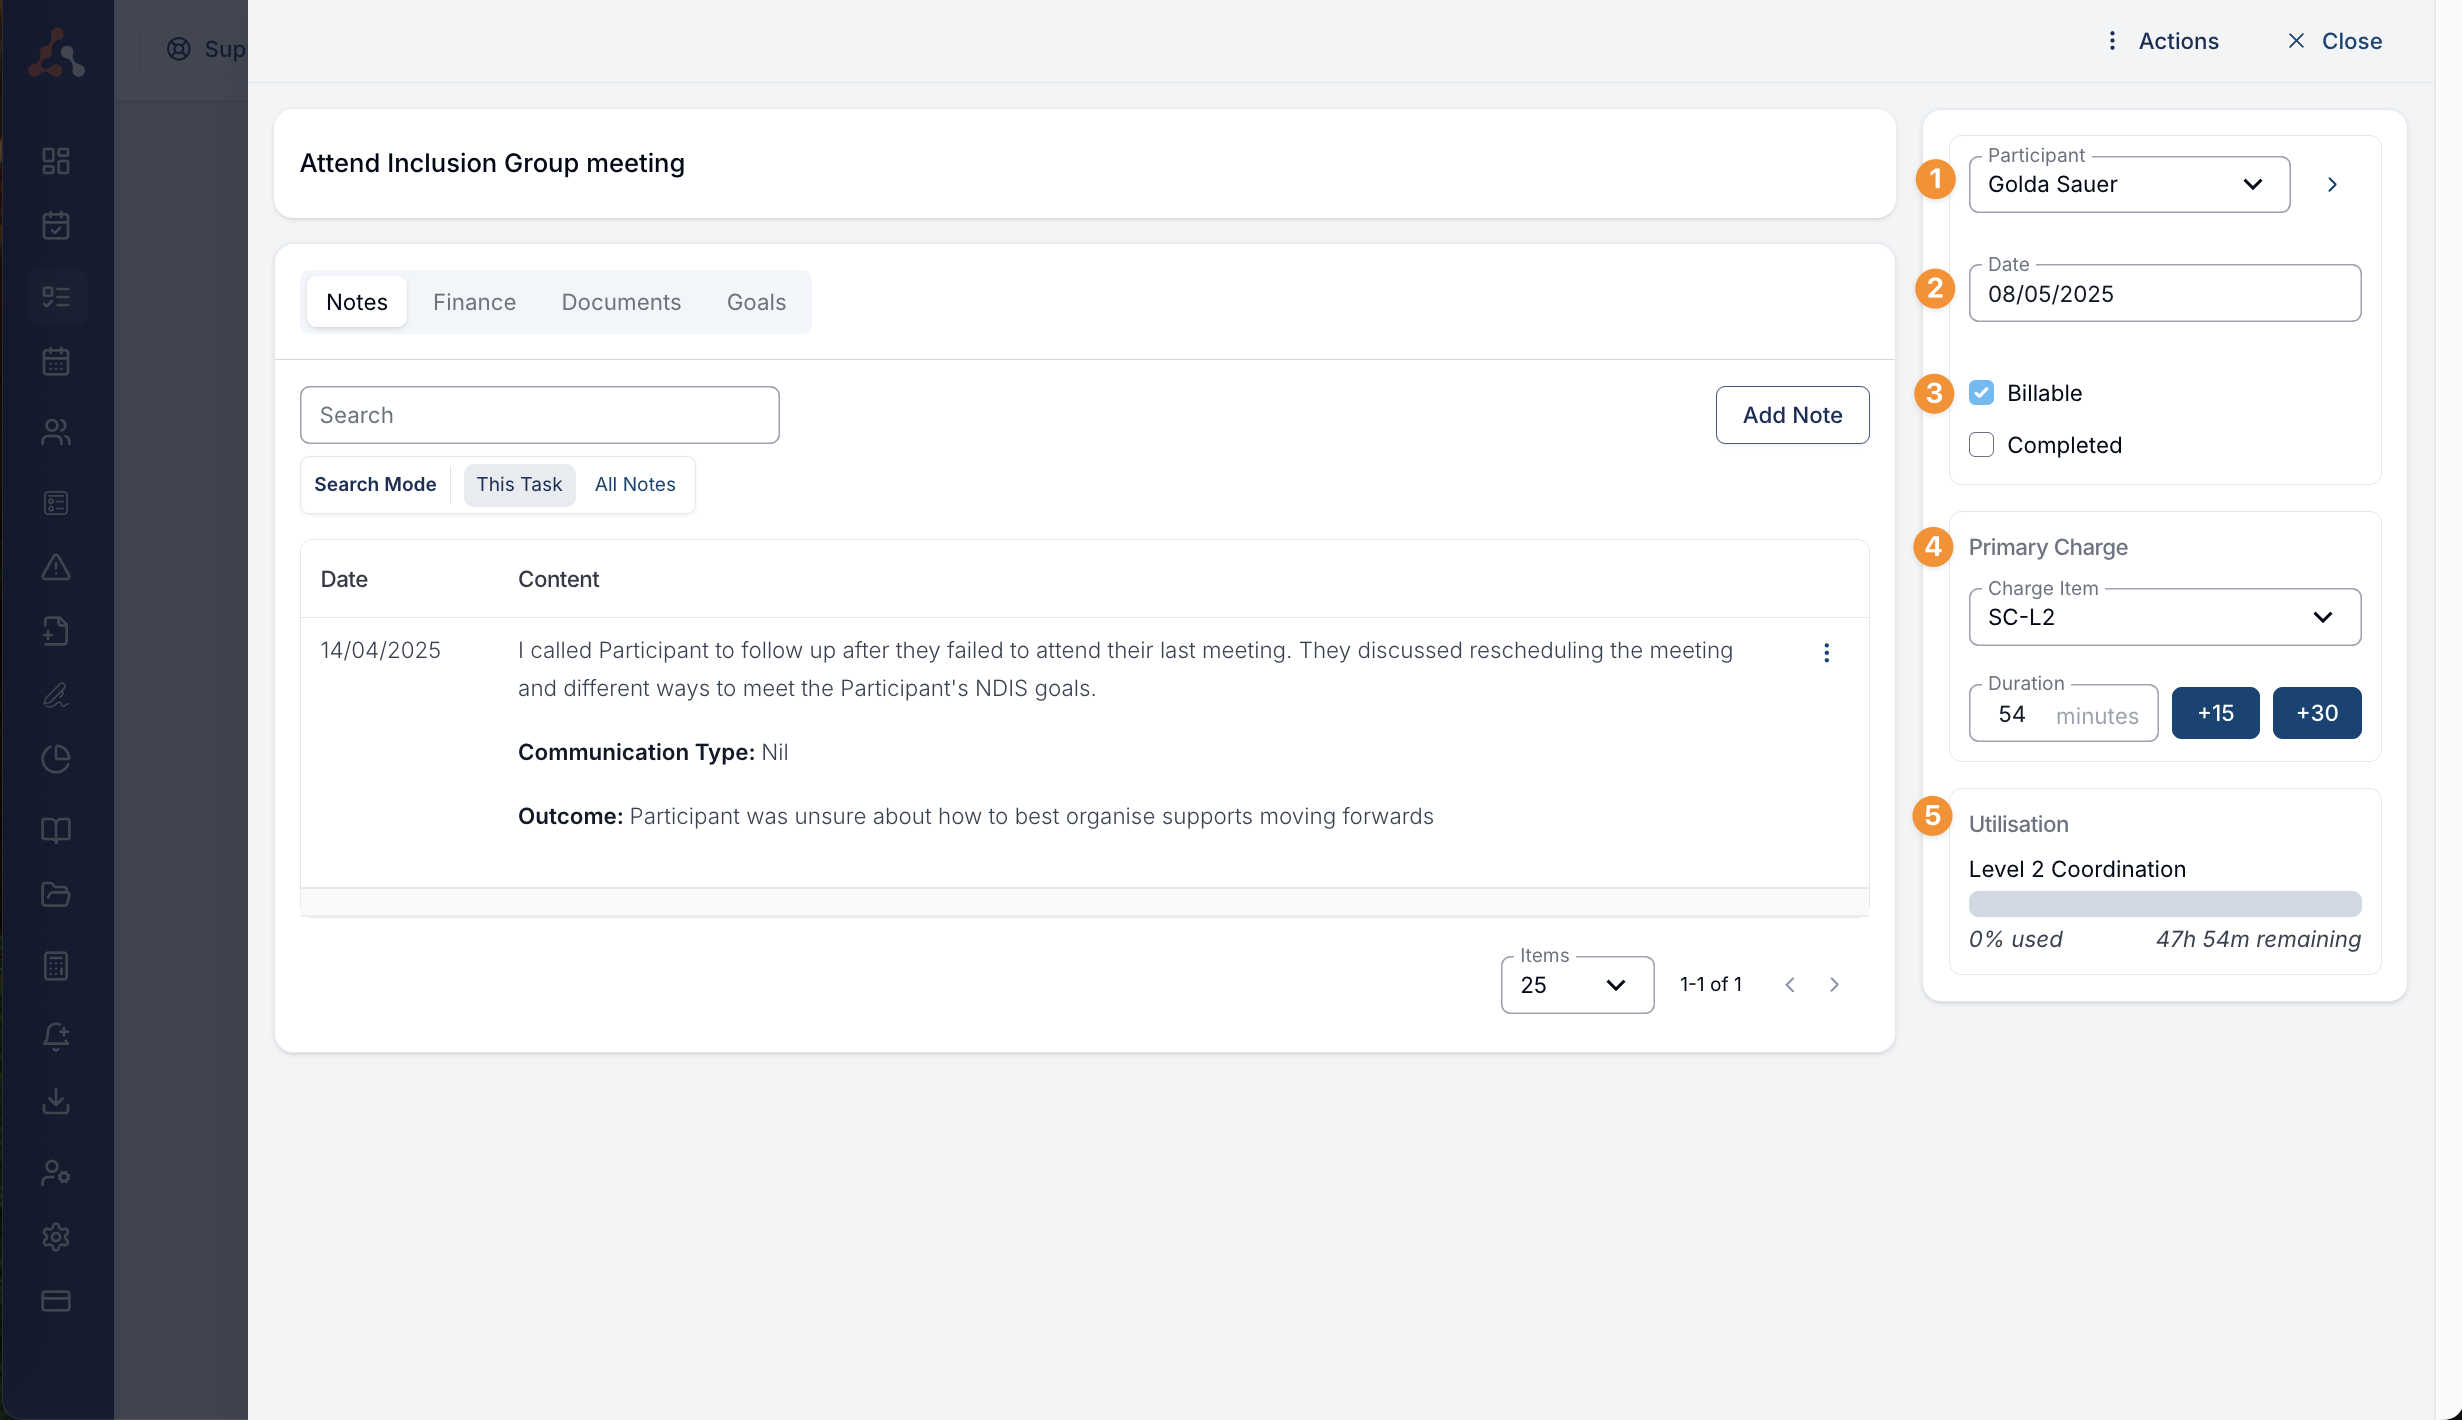
Task: Close the task panel
Action: click(2334, 41)
